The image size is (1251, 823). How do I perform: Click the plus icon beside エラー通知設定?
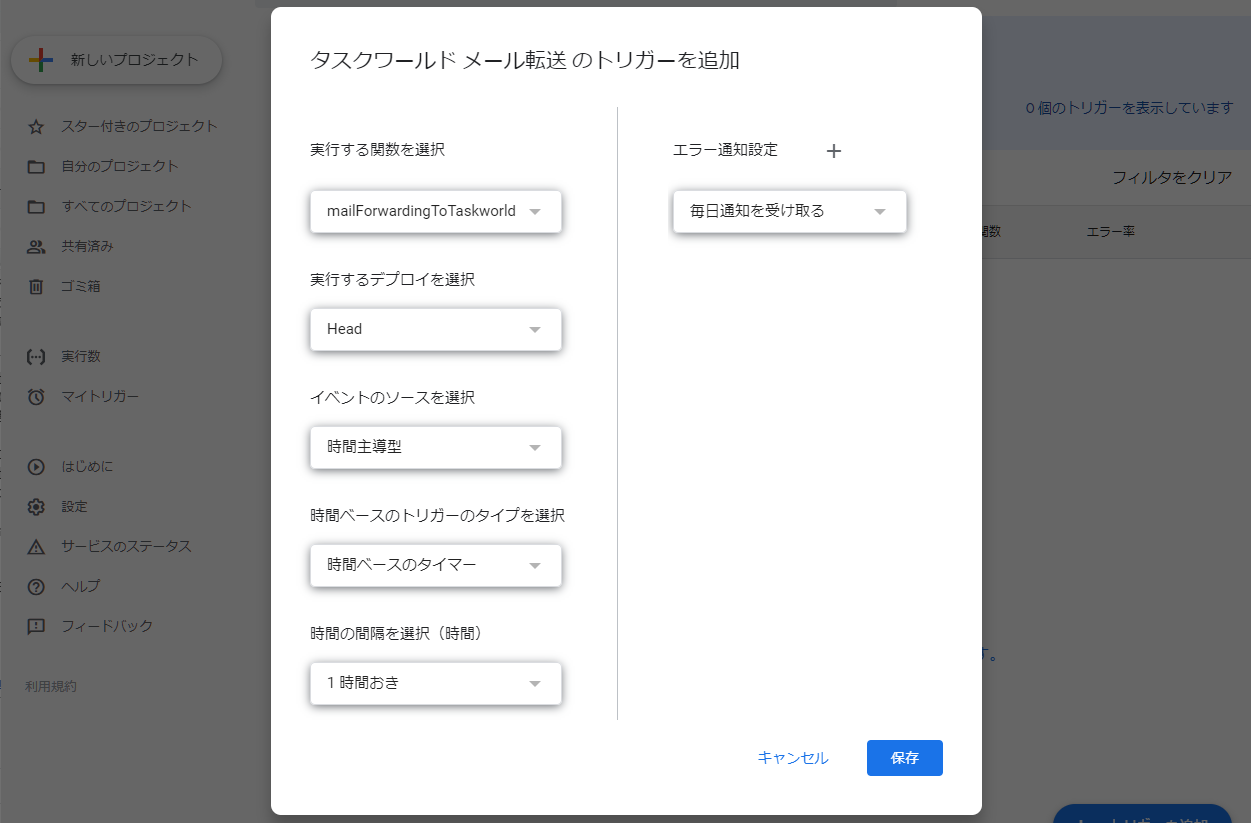834,151
